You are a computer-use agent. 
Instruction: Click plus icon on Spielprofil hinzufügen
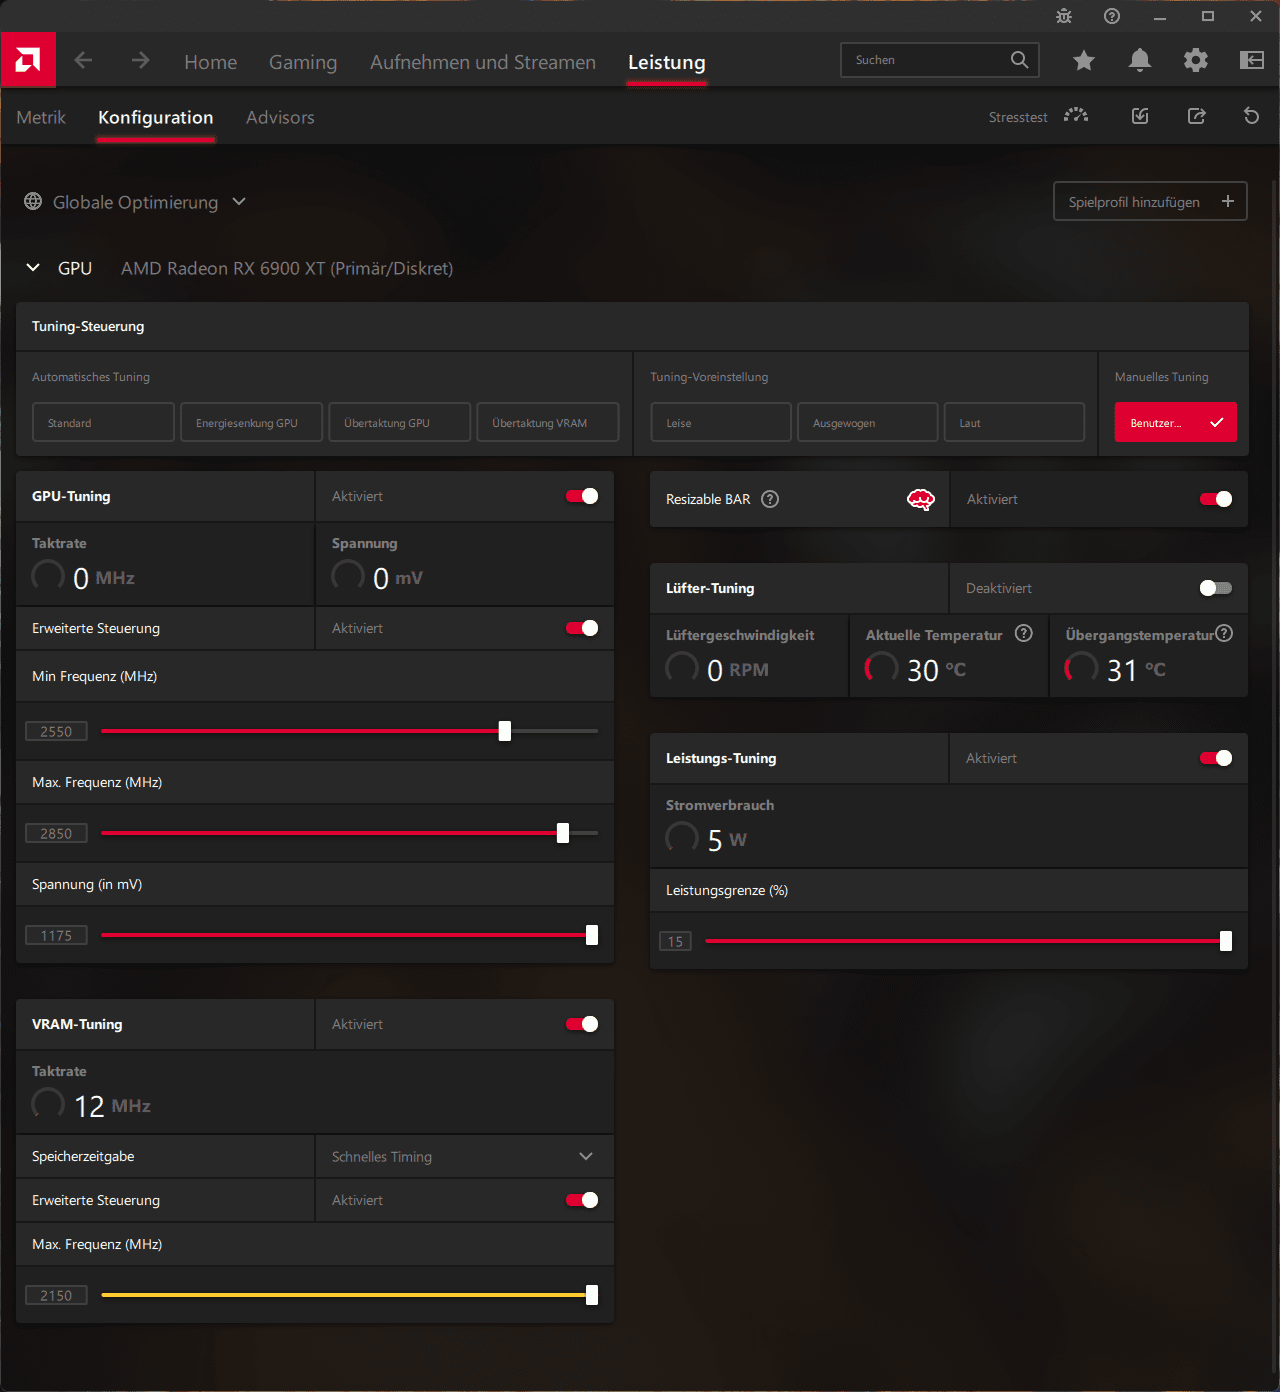point(1228,201)
